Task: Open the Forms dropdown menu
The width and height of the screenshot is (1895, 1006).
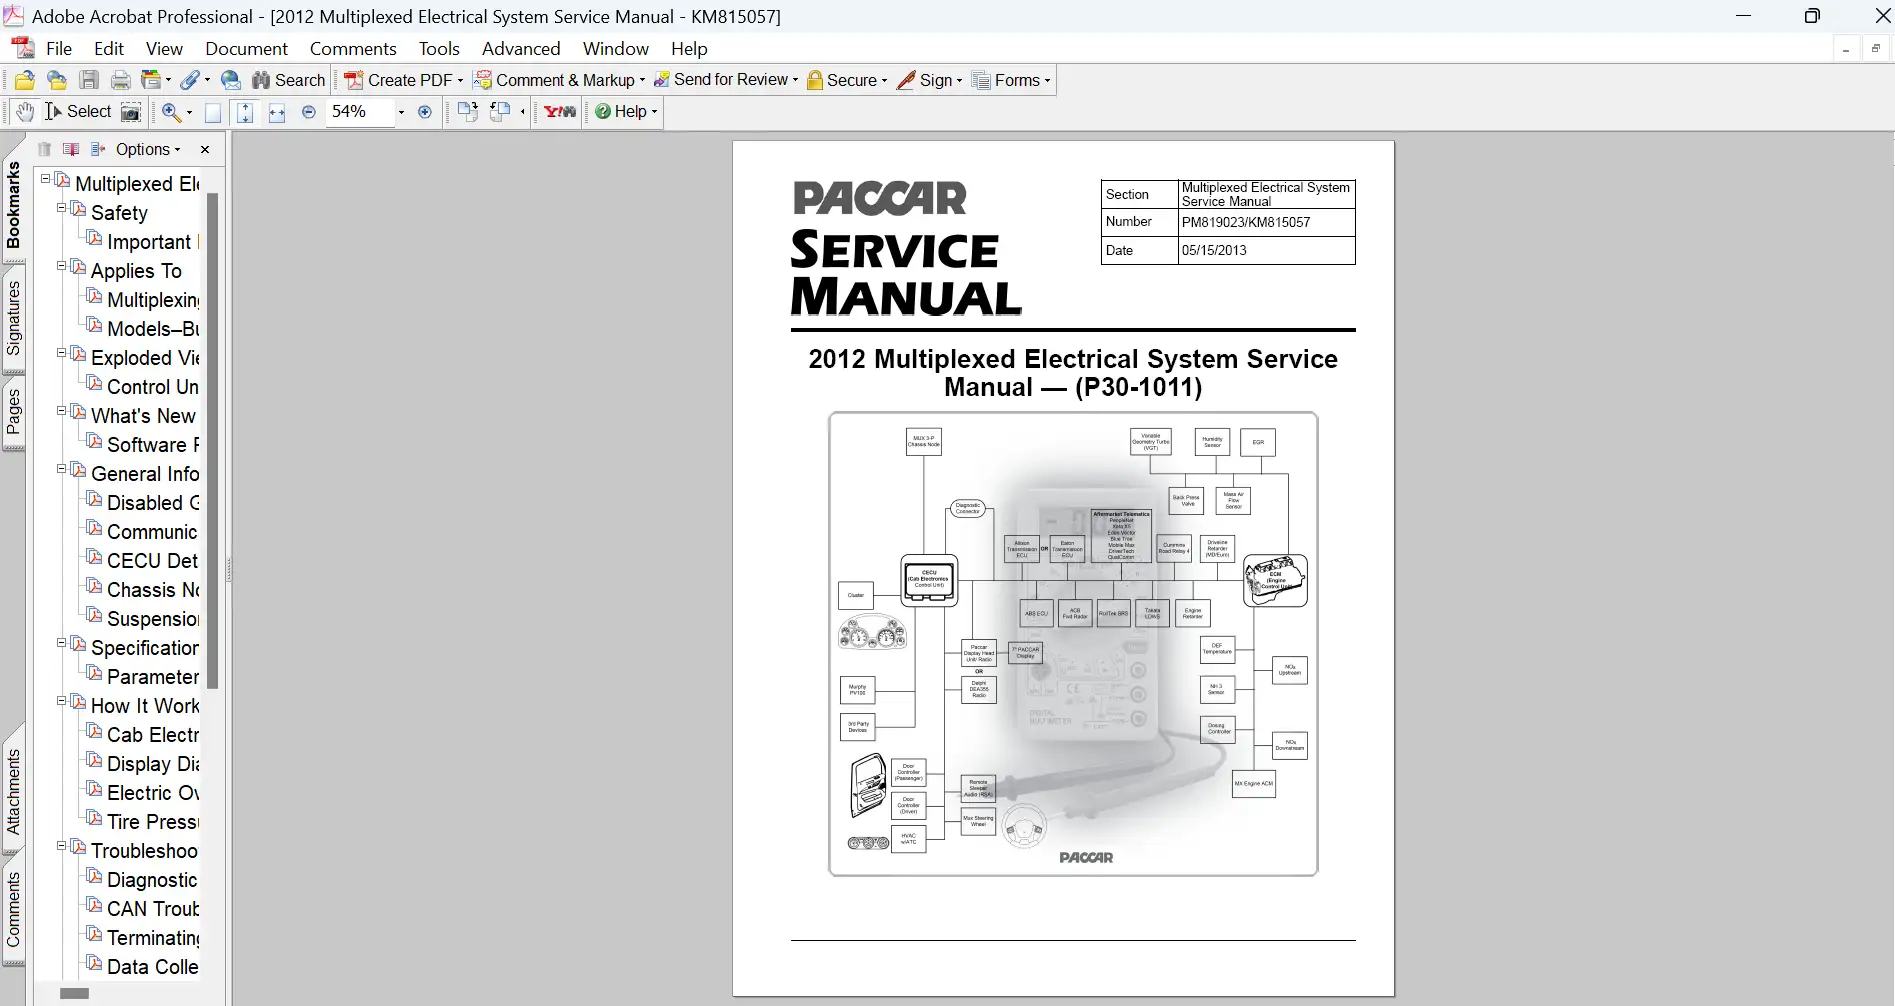Action: click(x=1011, y=80)
